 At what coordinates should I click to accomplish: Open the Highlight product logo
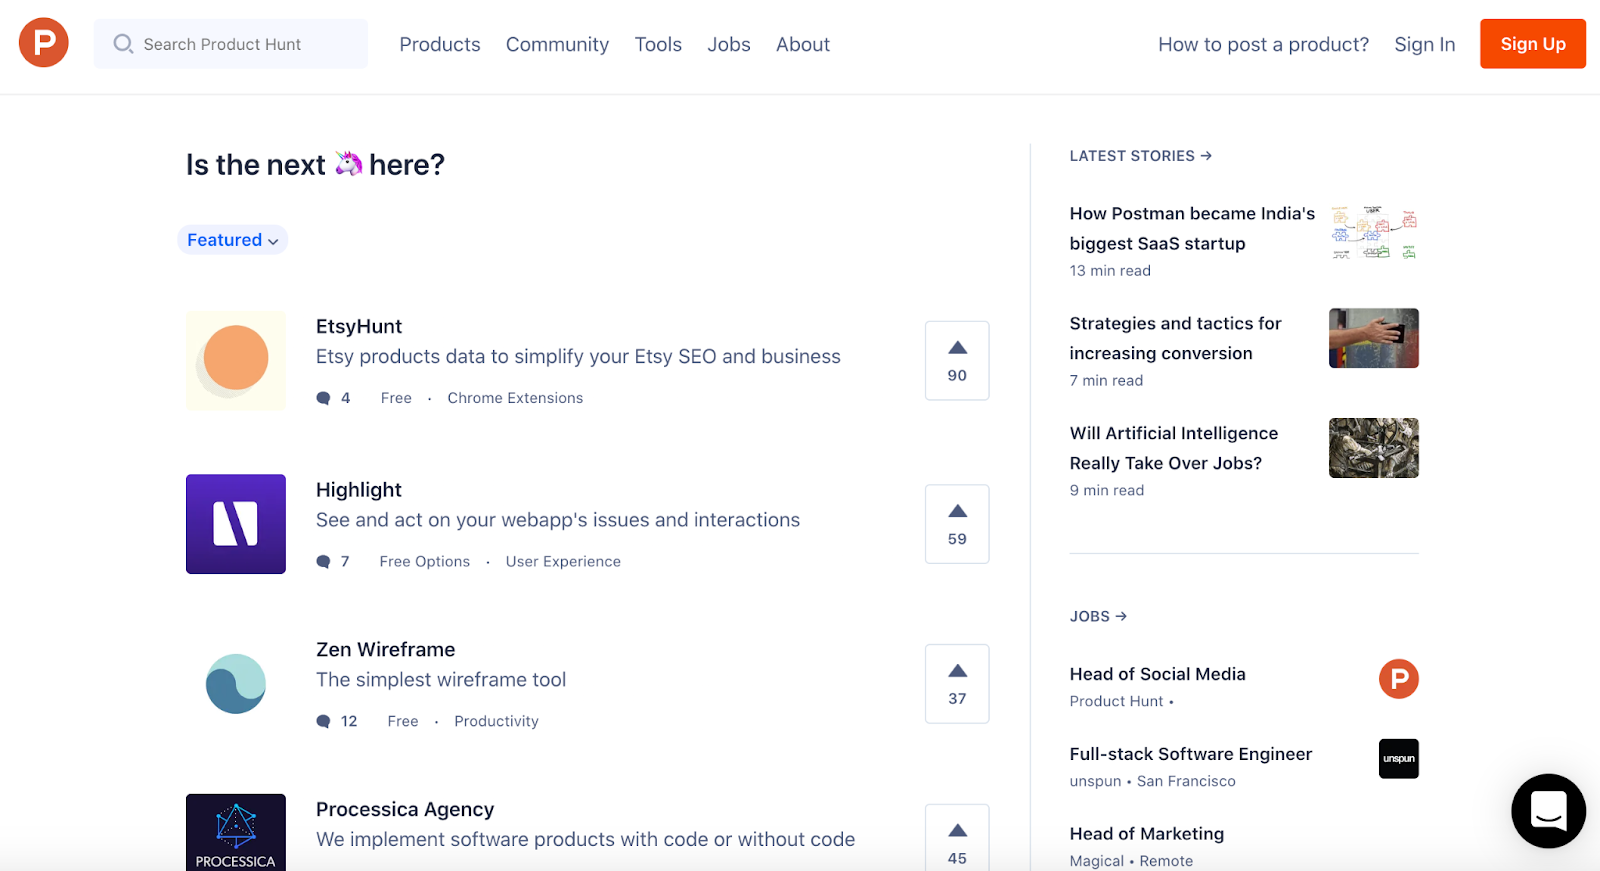click(x=236, y=524)
